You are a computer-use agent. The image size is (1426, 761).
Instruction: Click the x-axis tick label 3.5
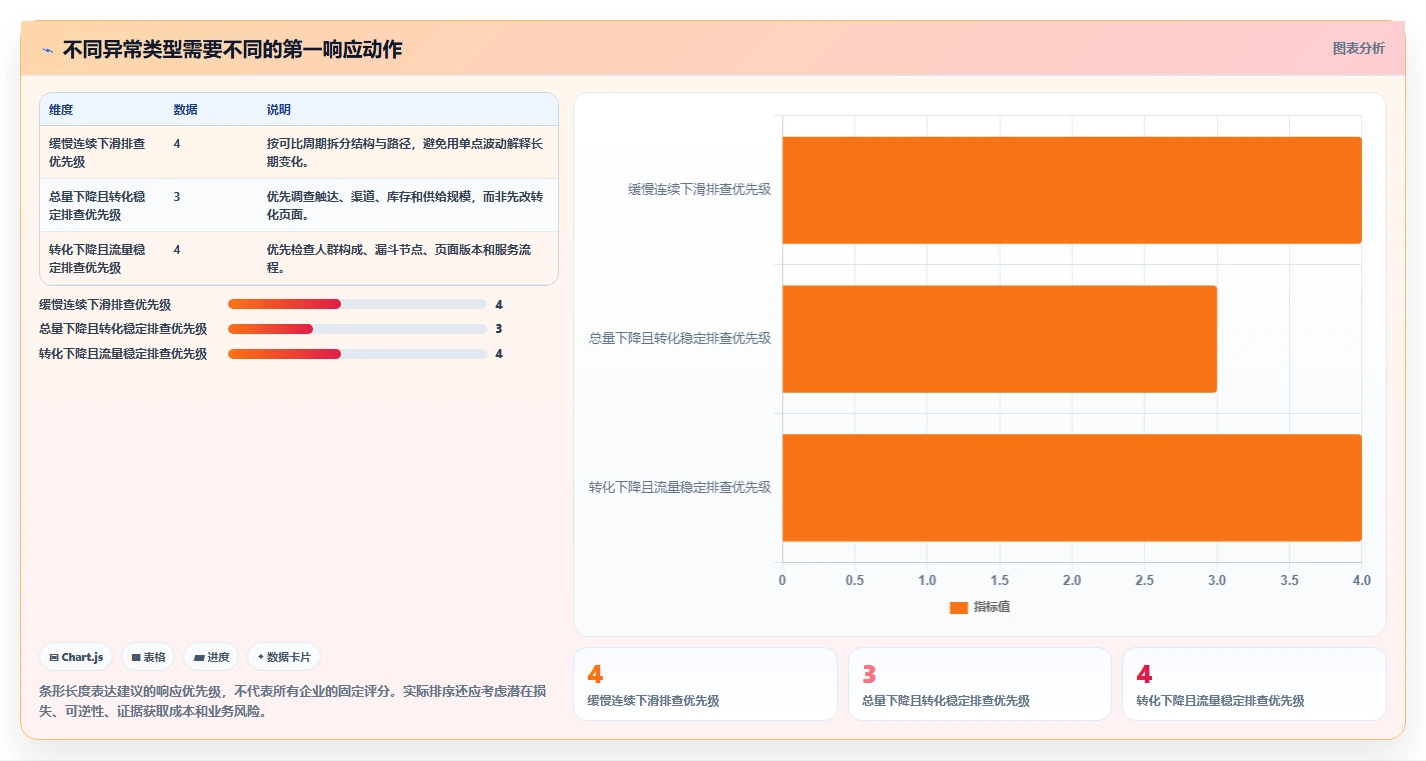click(1289, 580)
